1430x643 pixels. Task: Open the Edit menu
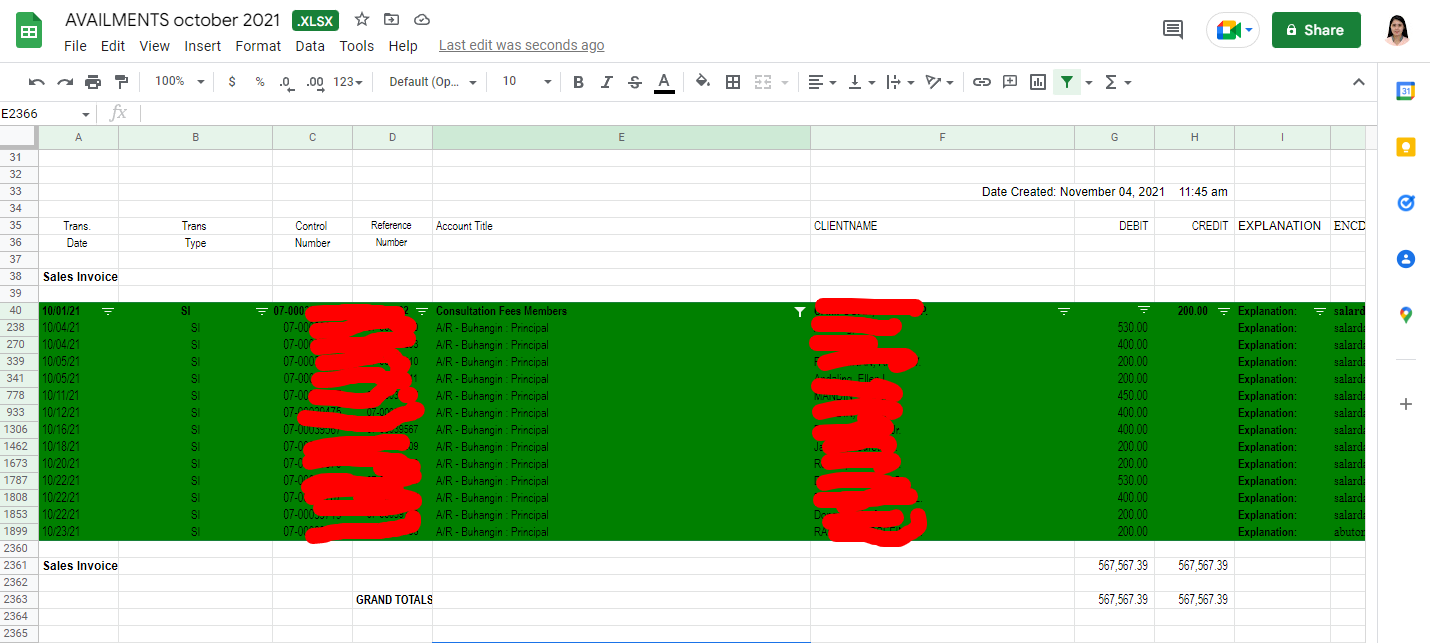point(113,46)
